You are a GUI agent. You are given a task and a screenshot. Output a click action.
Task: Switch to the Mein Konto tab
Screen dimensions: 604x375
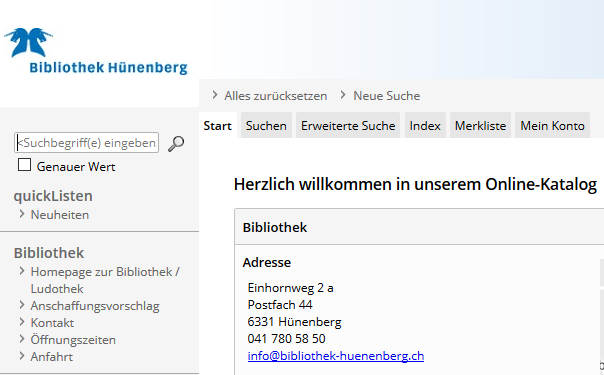[552, 126]
